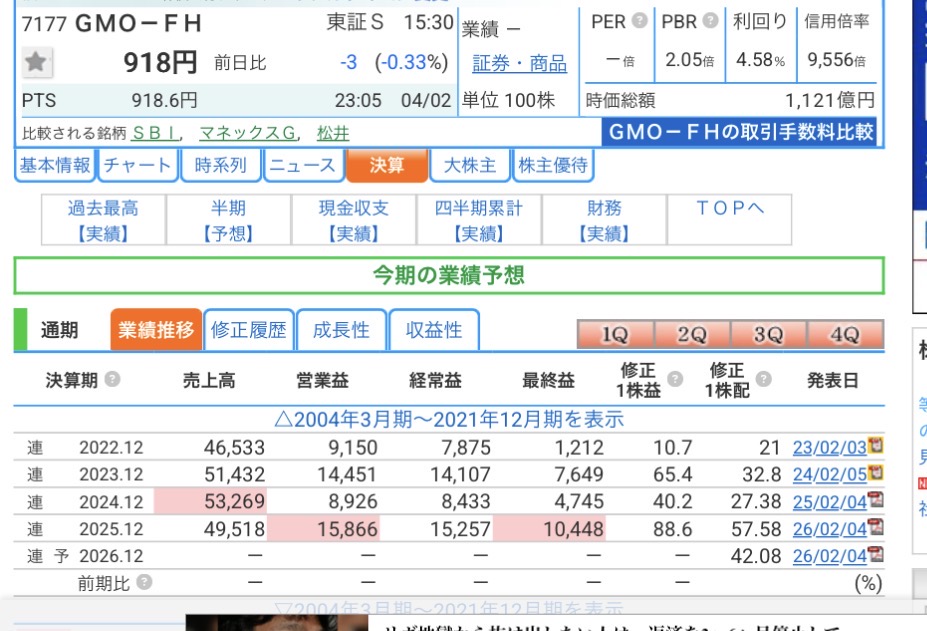Click the help icon next to PER
Viewport: 927px width, 631px height.
(639, 21)
